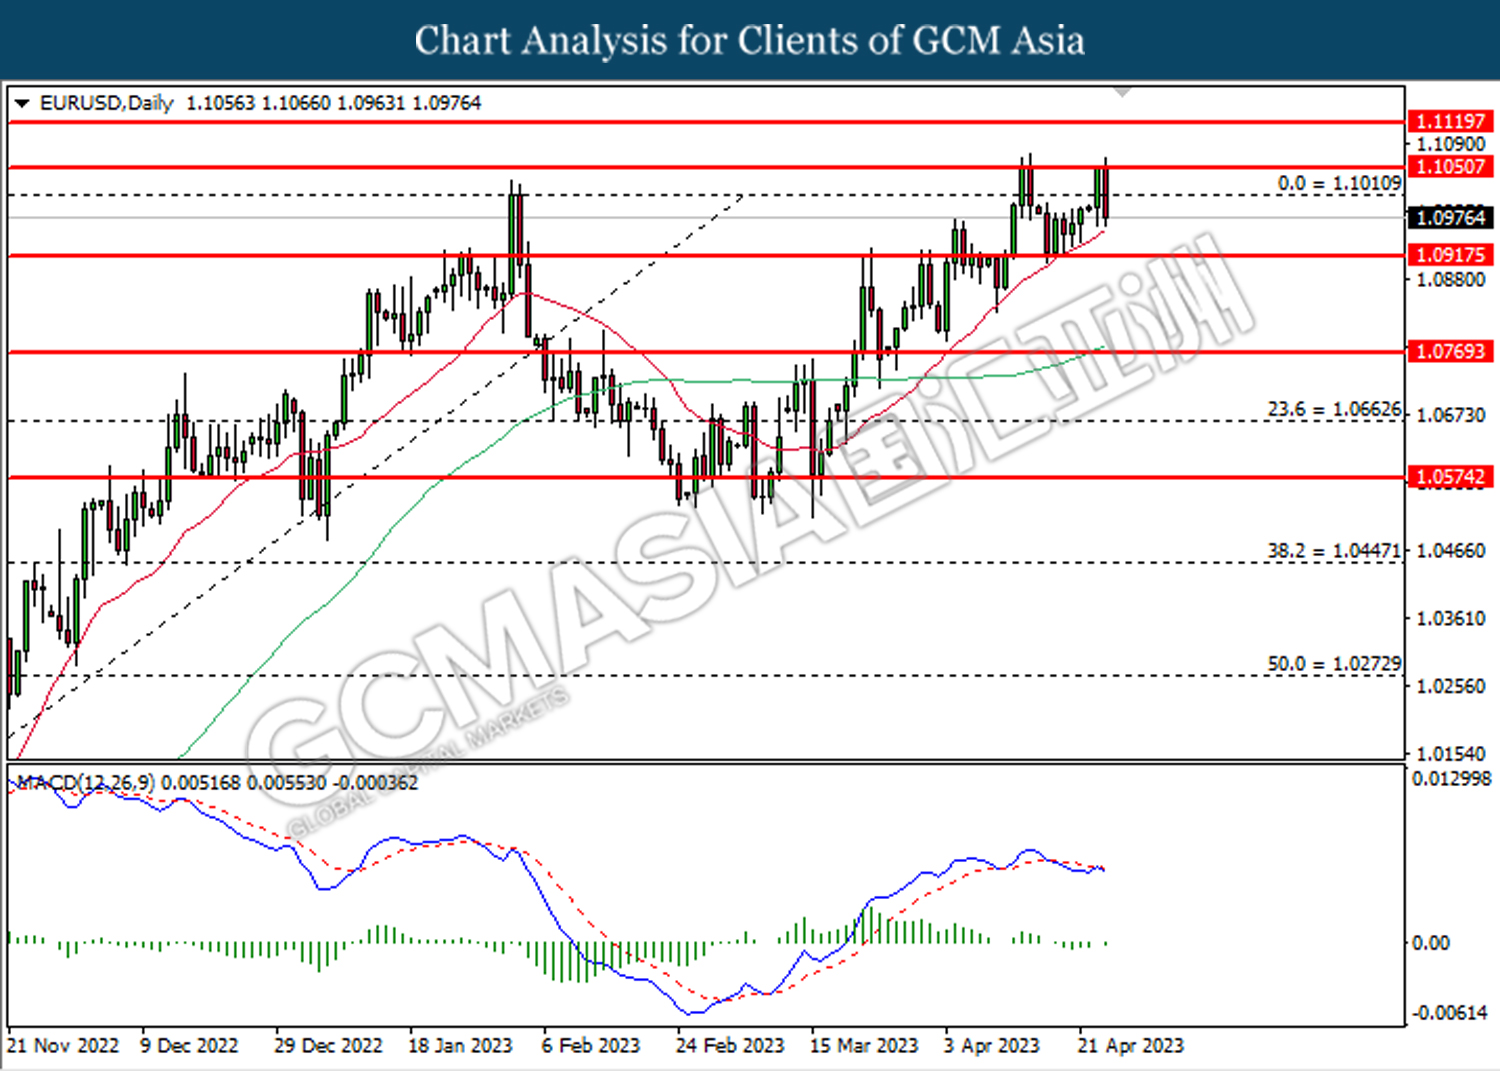Click the current price label 1.09764

point(1451,217)
